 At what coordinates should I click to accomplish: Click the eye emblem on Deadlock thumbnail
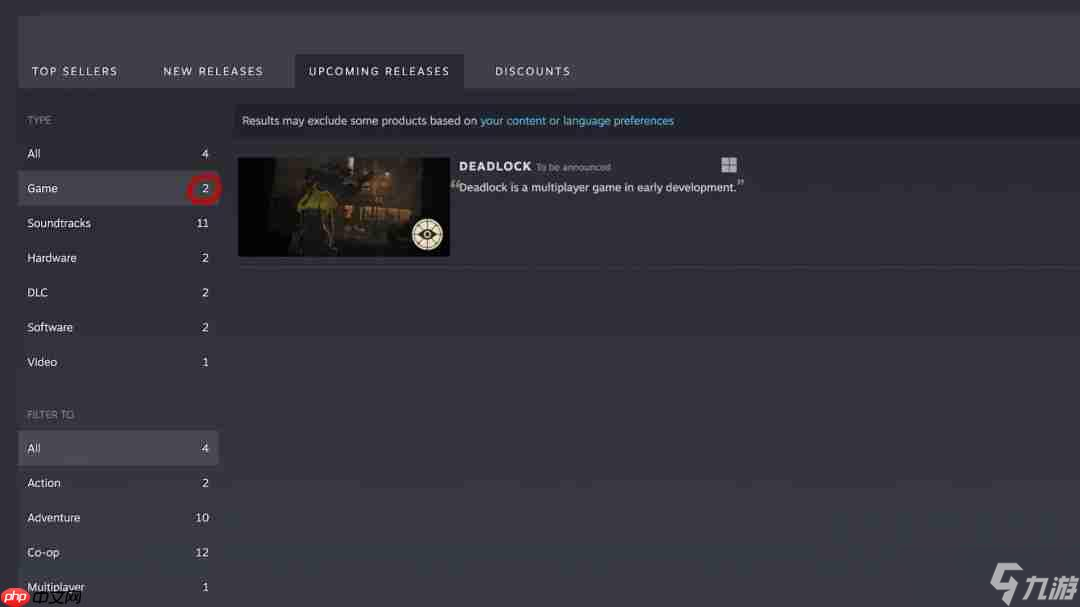coord(427,234)
